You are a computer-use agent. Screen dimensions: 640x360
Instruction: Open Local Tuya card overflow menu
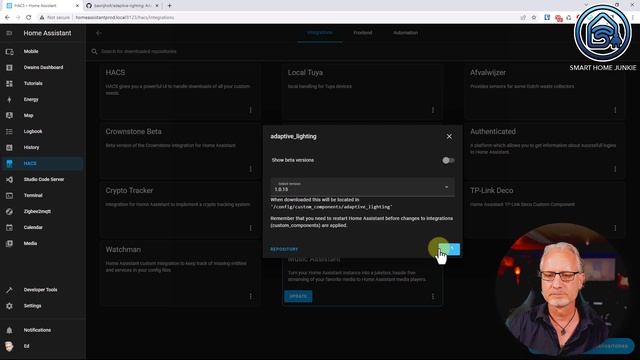pos(433,110)
